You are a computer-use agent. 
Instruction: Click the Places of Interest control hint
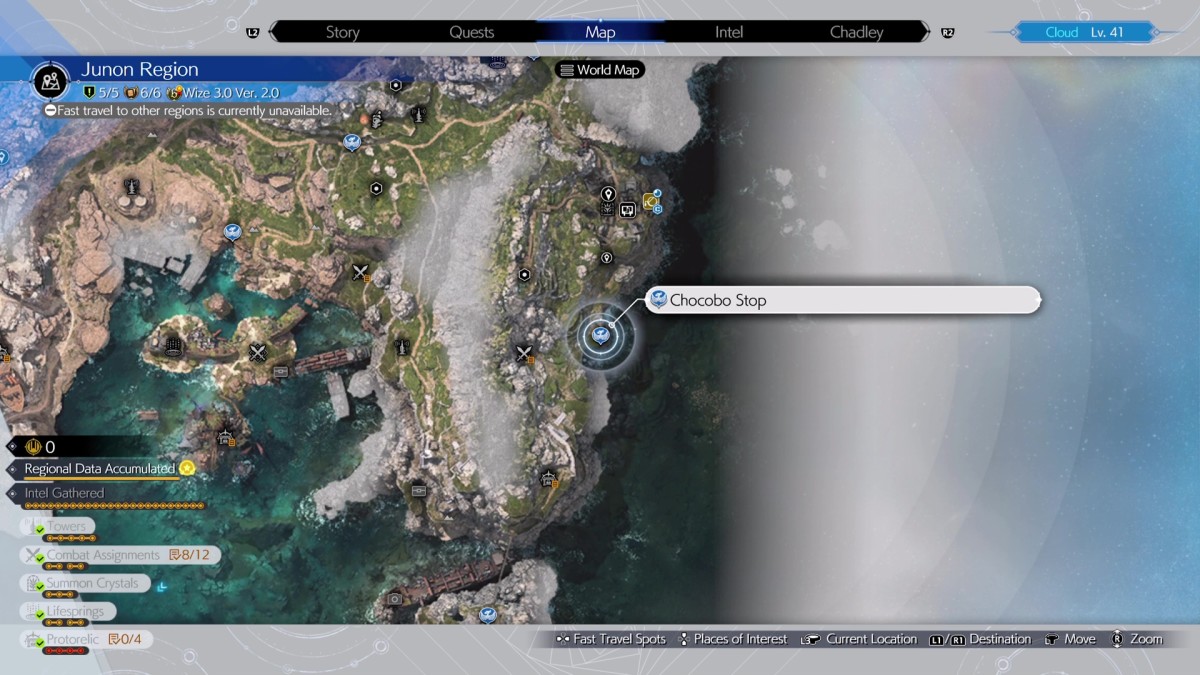(x=732, y=639)
